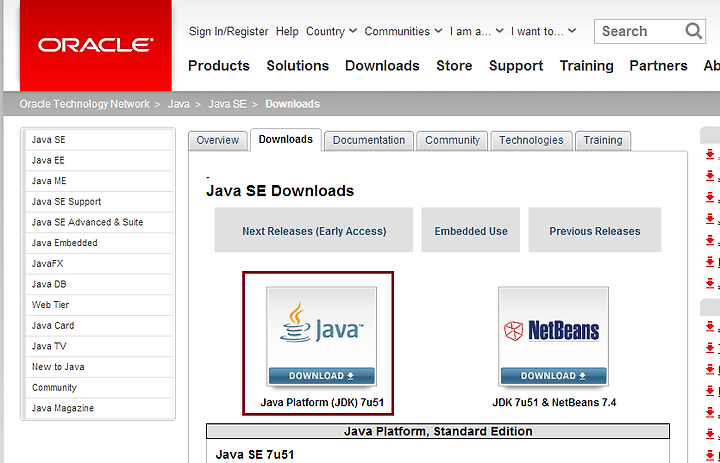Click the search magnifier icon
The width and height of the screenshot is (720, 463).
pyautogui.click(x=693, y=31)
